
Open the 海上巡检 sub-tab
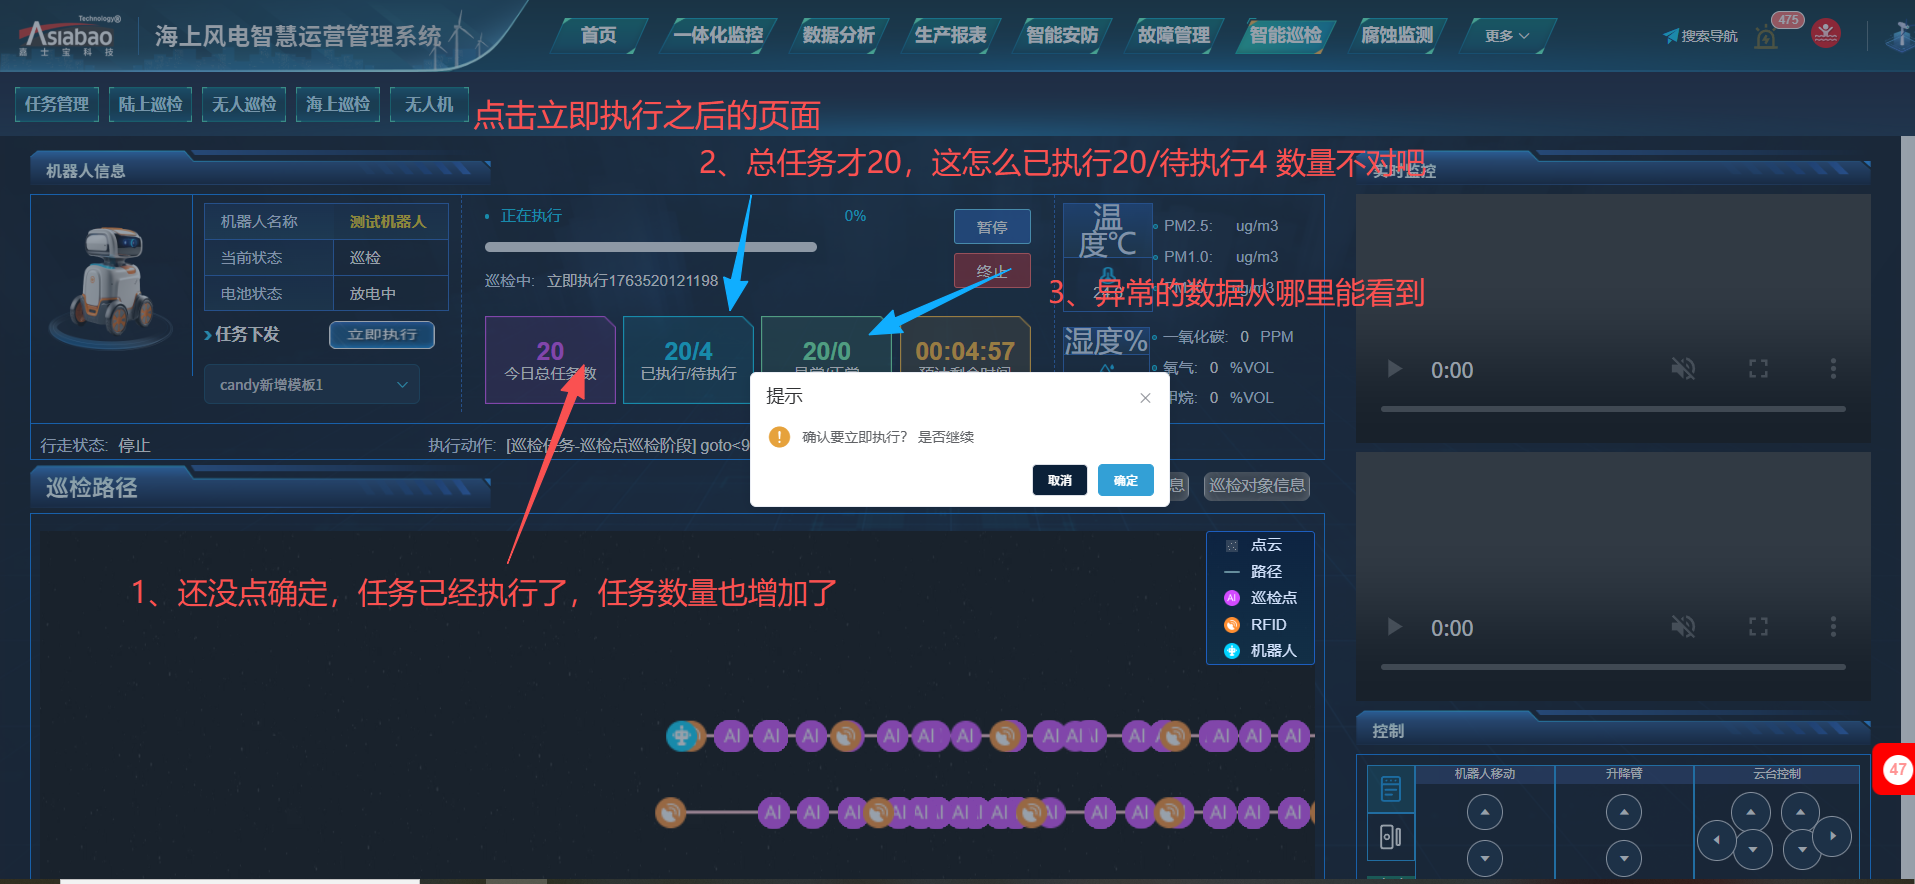(x=338, y=104)
